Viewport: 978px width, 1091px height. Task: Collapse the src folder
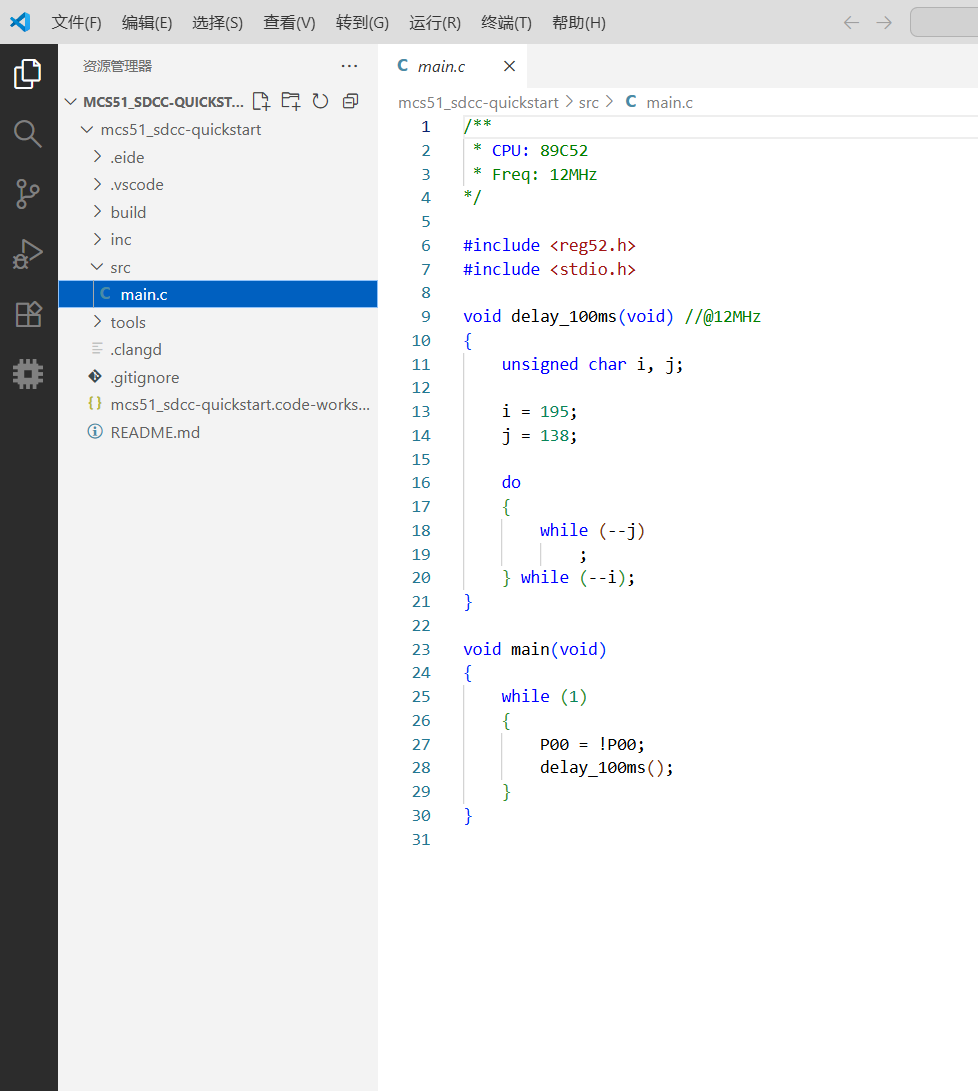(x=120, y=267)
